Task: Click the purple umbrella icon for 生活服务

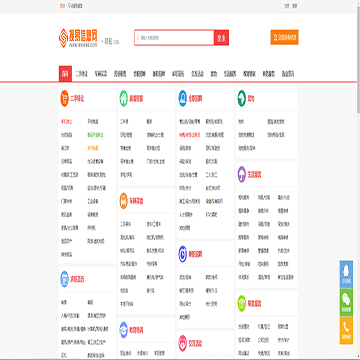Action: click(x=242, y=175)
